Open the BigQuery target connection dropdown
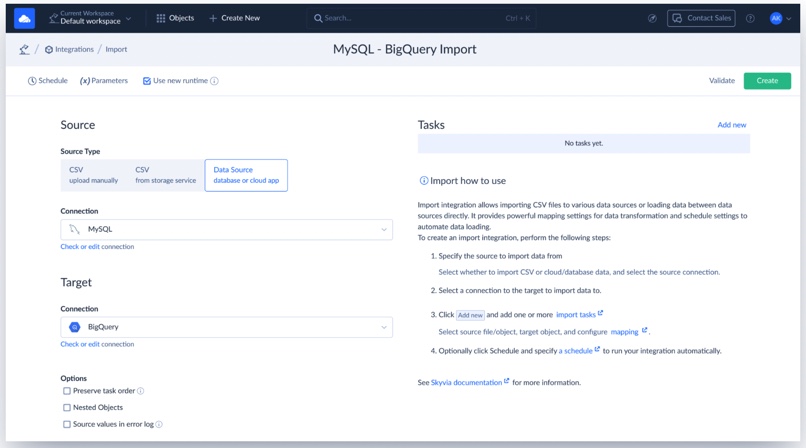The width and height of the screenshot is (806, 448). coord(227,327)
